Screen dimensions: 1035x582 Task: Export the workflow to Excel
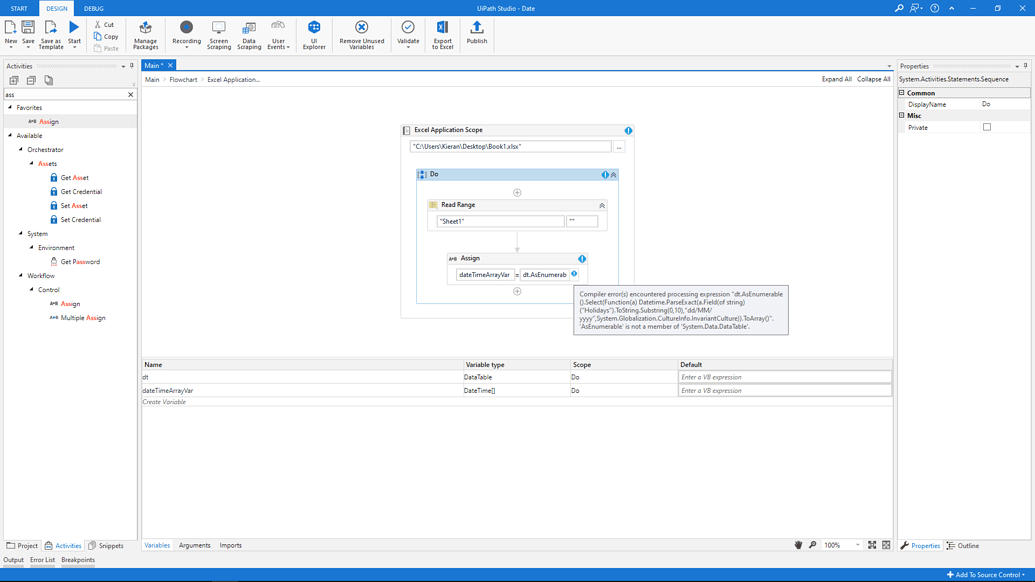tap(442, 32)
